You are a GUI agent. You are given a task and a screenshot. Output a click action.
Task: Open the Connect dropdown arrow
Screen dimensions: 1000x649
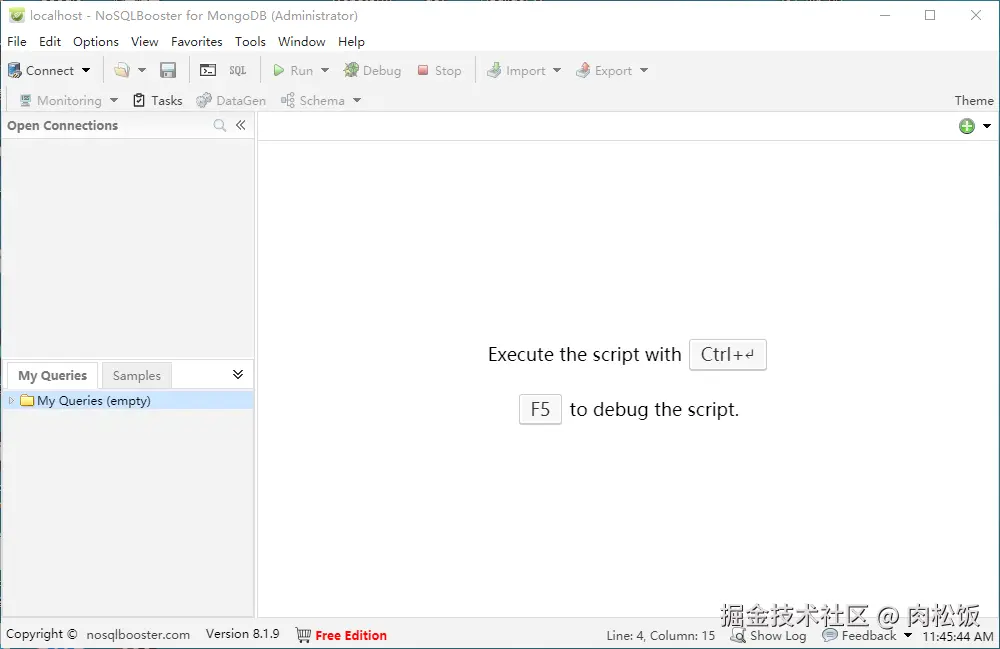coord(86,71)
